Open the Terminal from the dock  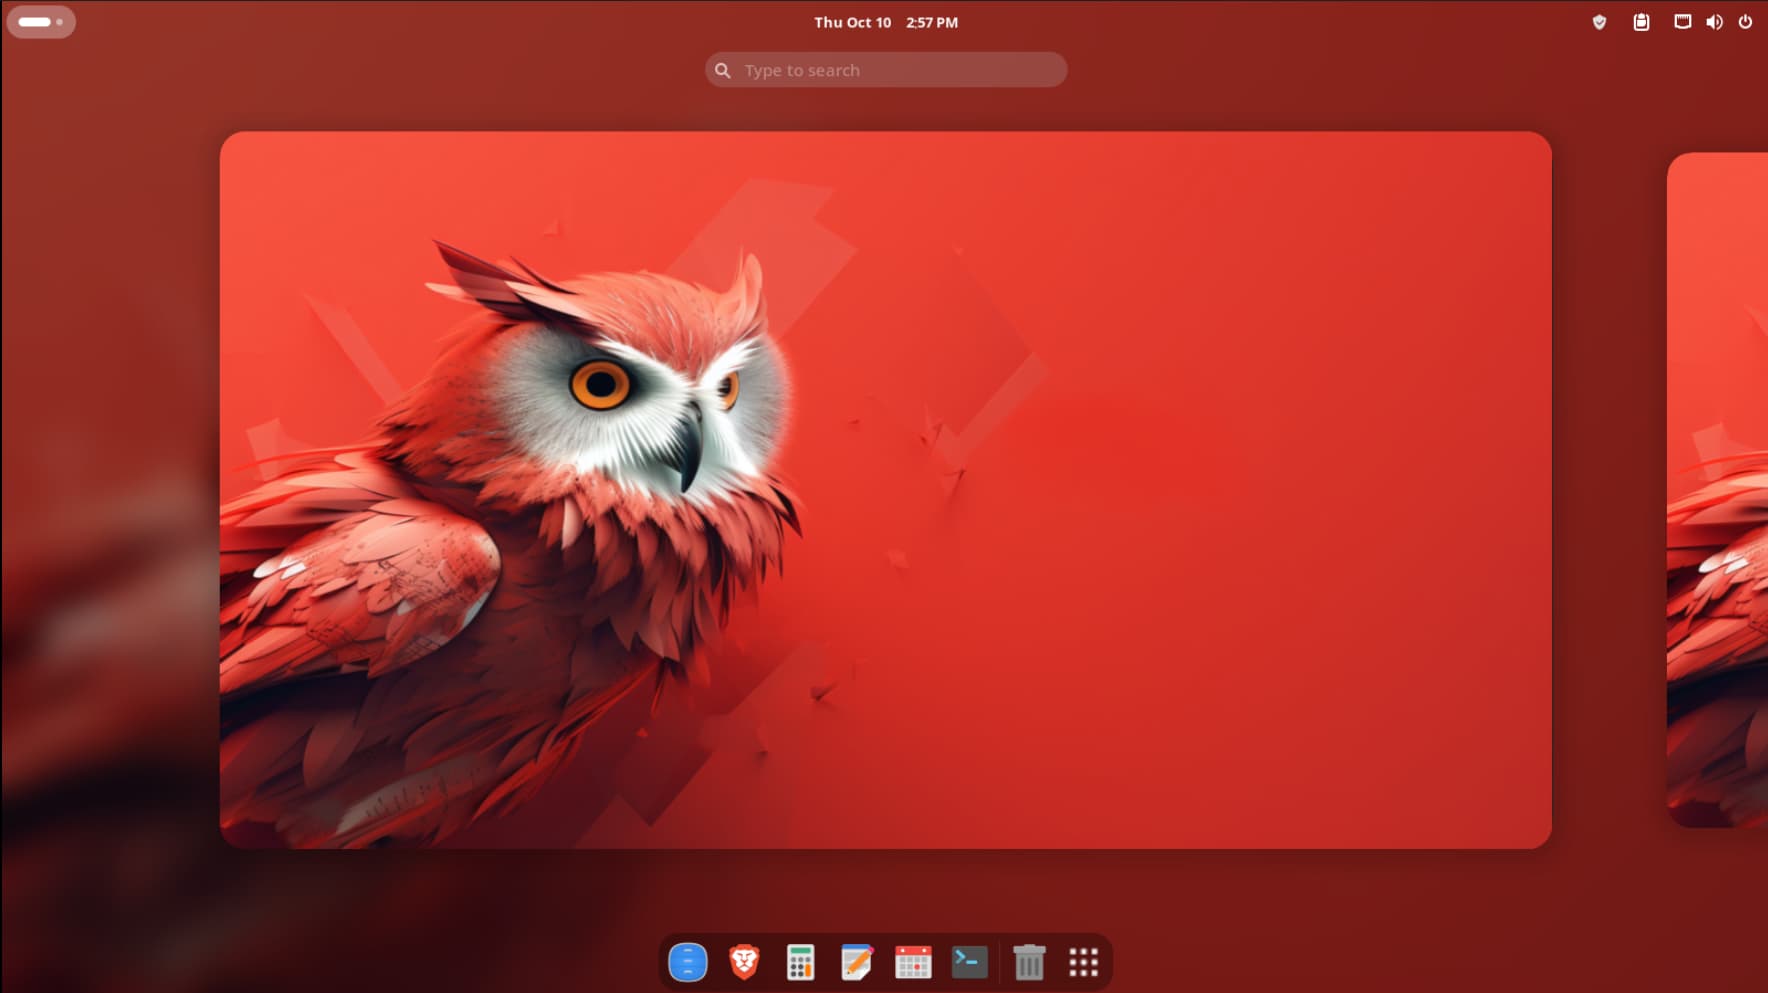point(969,962)
